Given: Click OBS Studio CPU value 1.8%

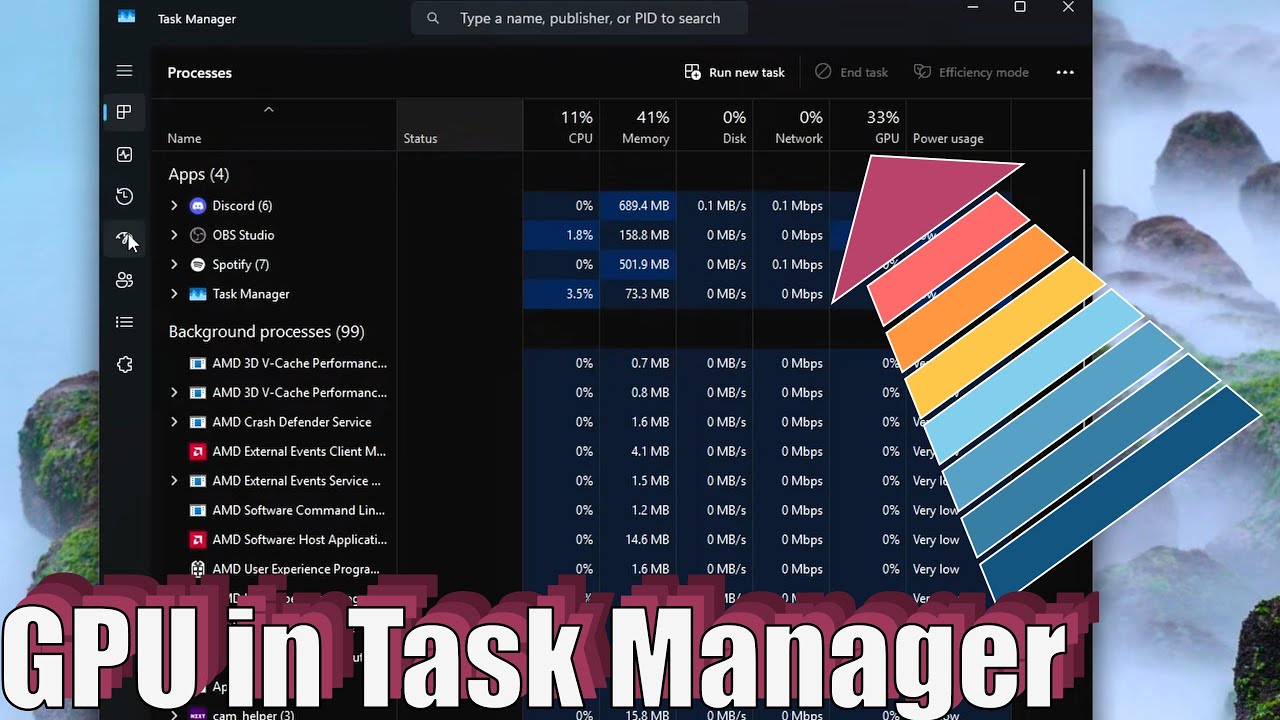Looking at the screenshot, I should (x=579, y=235).
